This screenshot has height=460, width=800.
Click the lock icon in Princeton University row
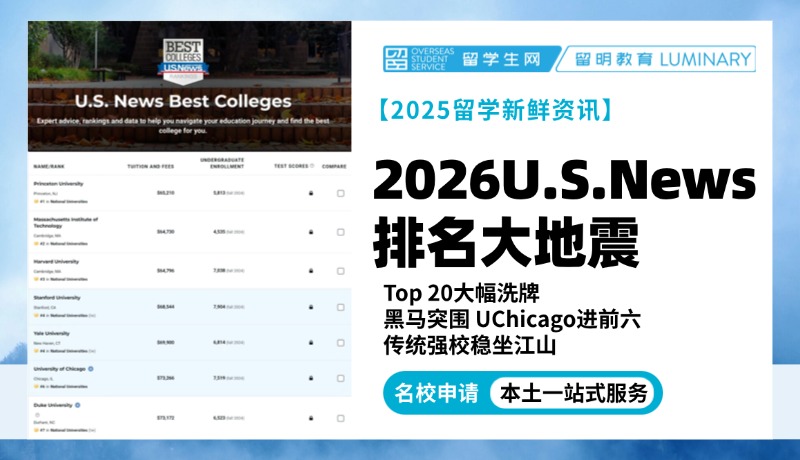point(311,193)
